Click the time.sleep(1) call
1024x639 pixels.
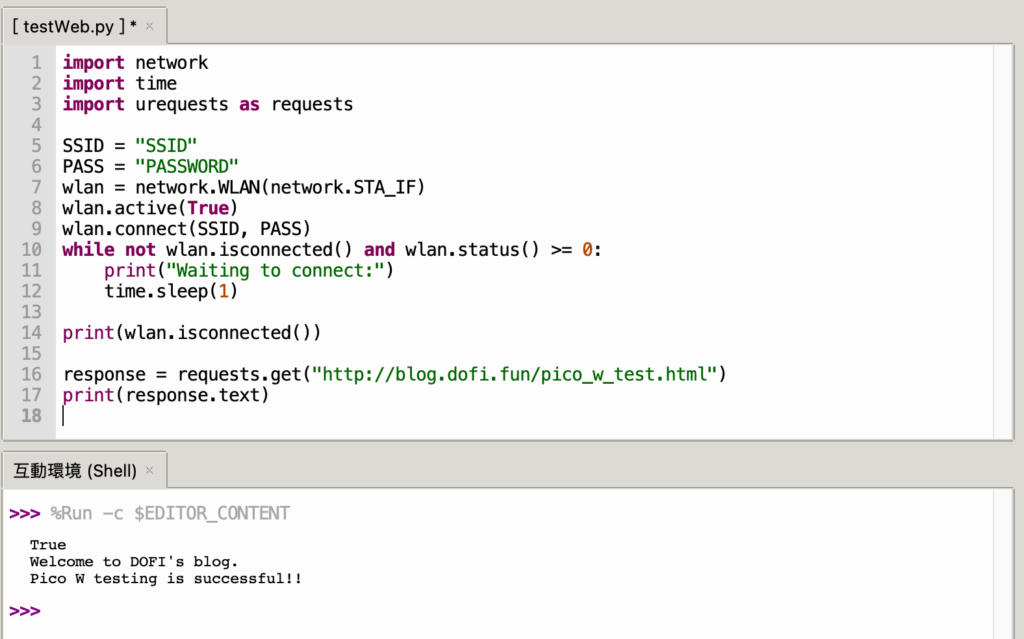[171, 291]
